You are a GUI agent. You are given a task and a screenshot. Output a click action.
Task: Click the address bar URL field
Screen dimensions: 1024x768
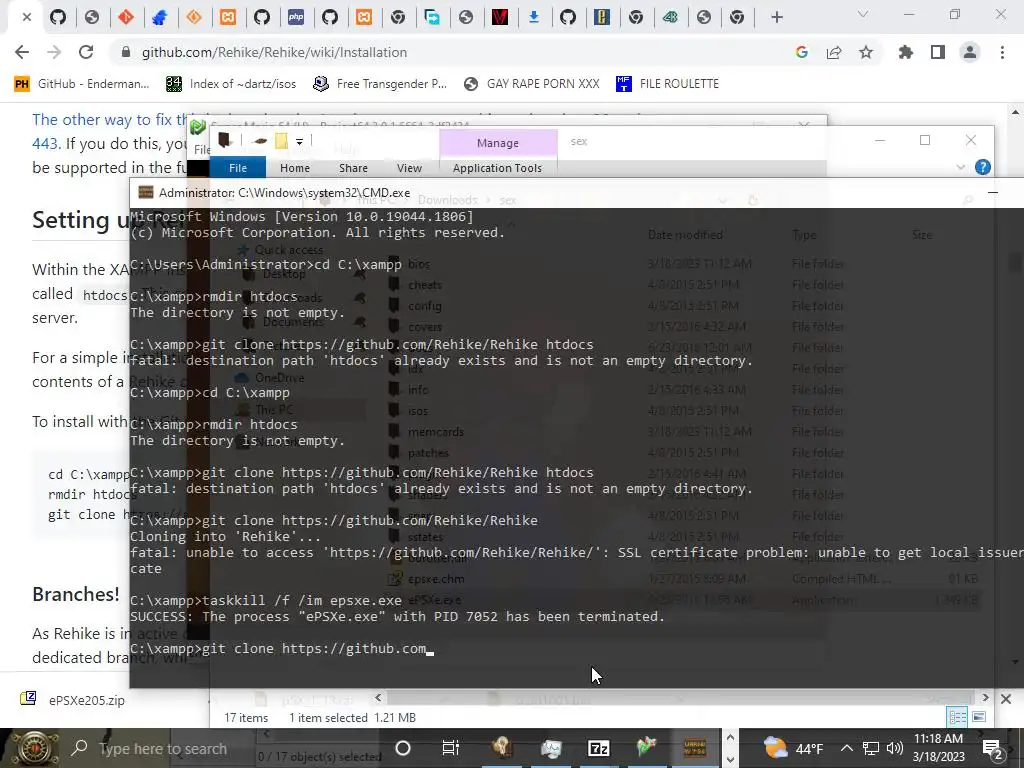pos(457,52)
